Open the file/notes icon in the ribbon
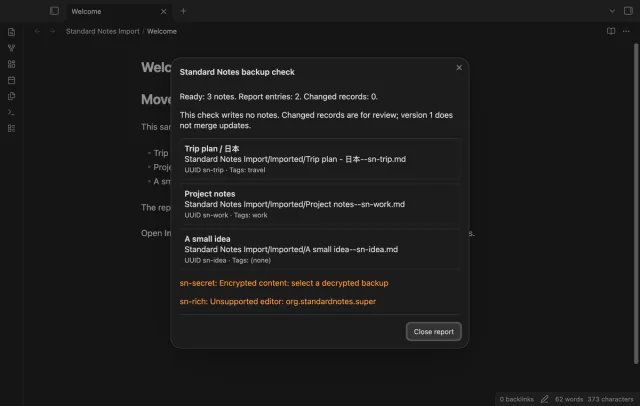 point(11,32)
